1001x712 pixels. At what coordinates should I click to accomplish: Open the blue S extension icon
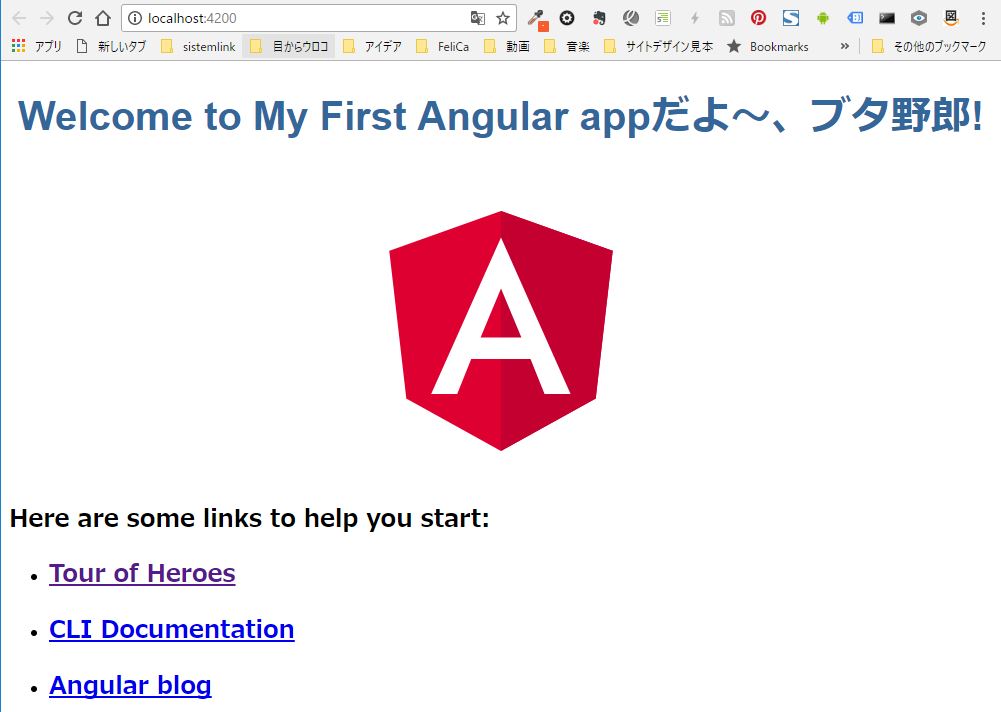point(791,18)
